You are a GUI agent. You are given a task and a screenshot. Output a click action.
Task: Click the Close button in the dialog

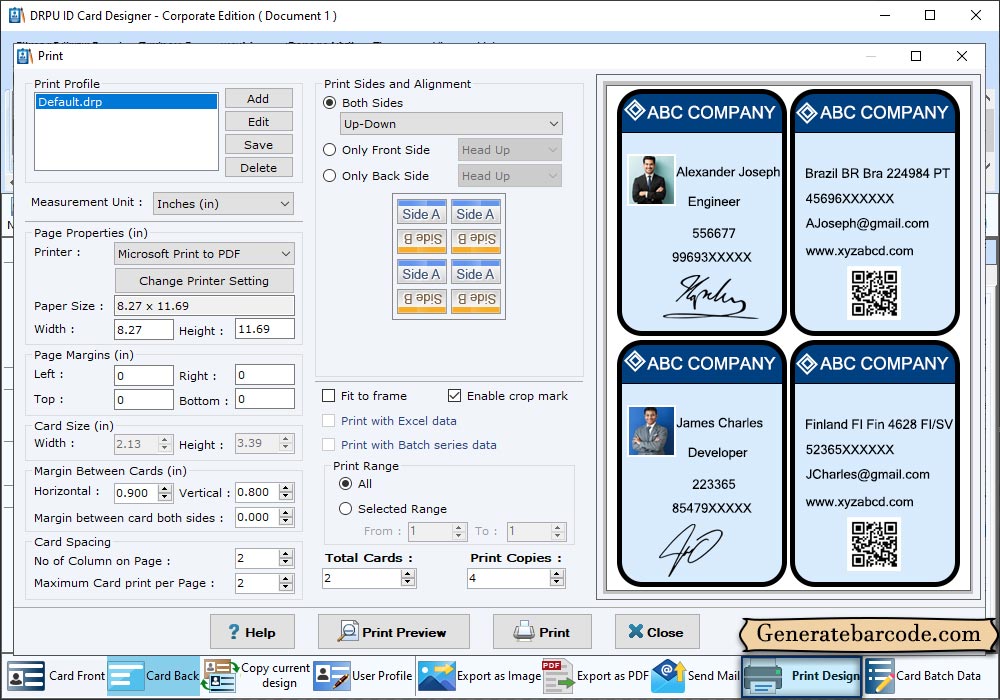(657, 632)
